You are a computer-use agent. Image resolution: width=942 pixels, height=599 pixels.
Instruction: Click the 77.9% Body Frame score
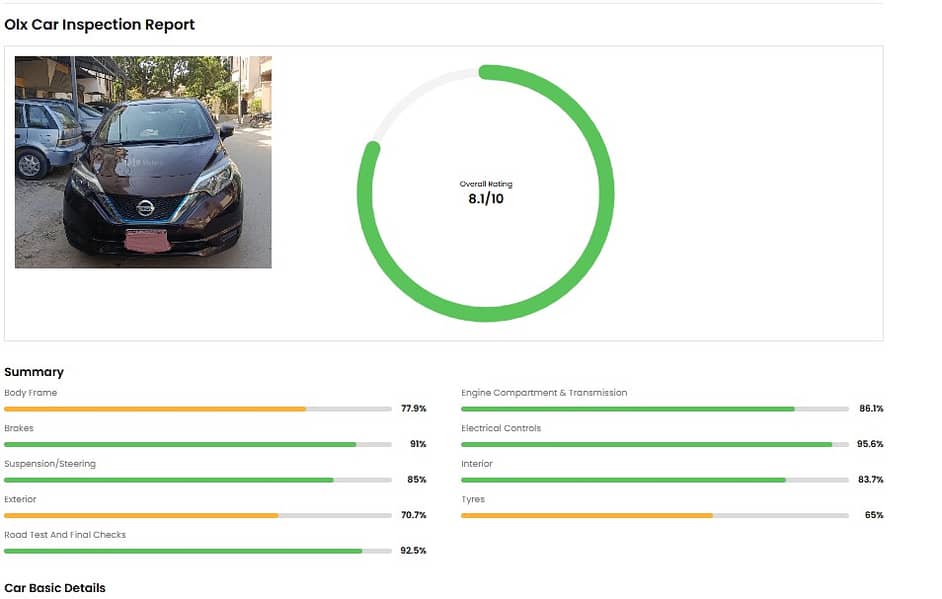[414, 409]
